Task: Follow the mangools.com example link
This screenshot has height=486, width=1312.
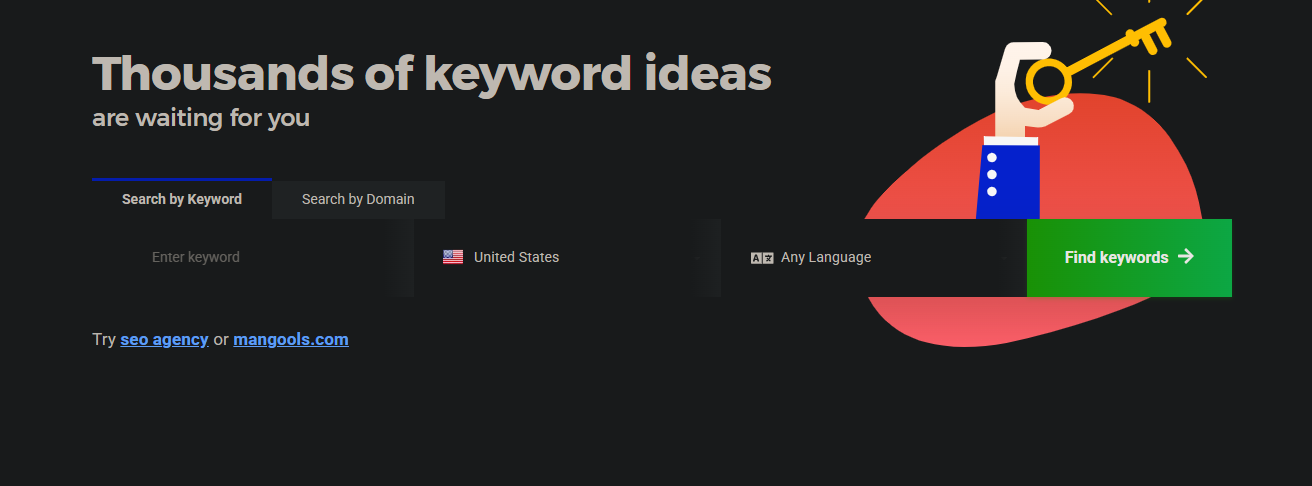Action: coord(291,339)
